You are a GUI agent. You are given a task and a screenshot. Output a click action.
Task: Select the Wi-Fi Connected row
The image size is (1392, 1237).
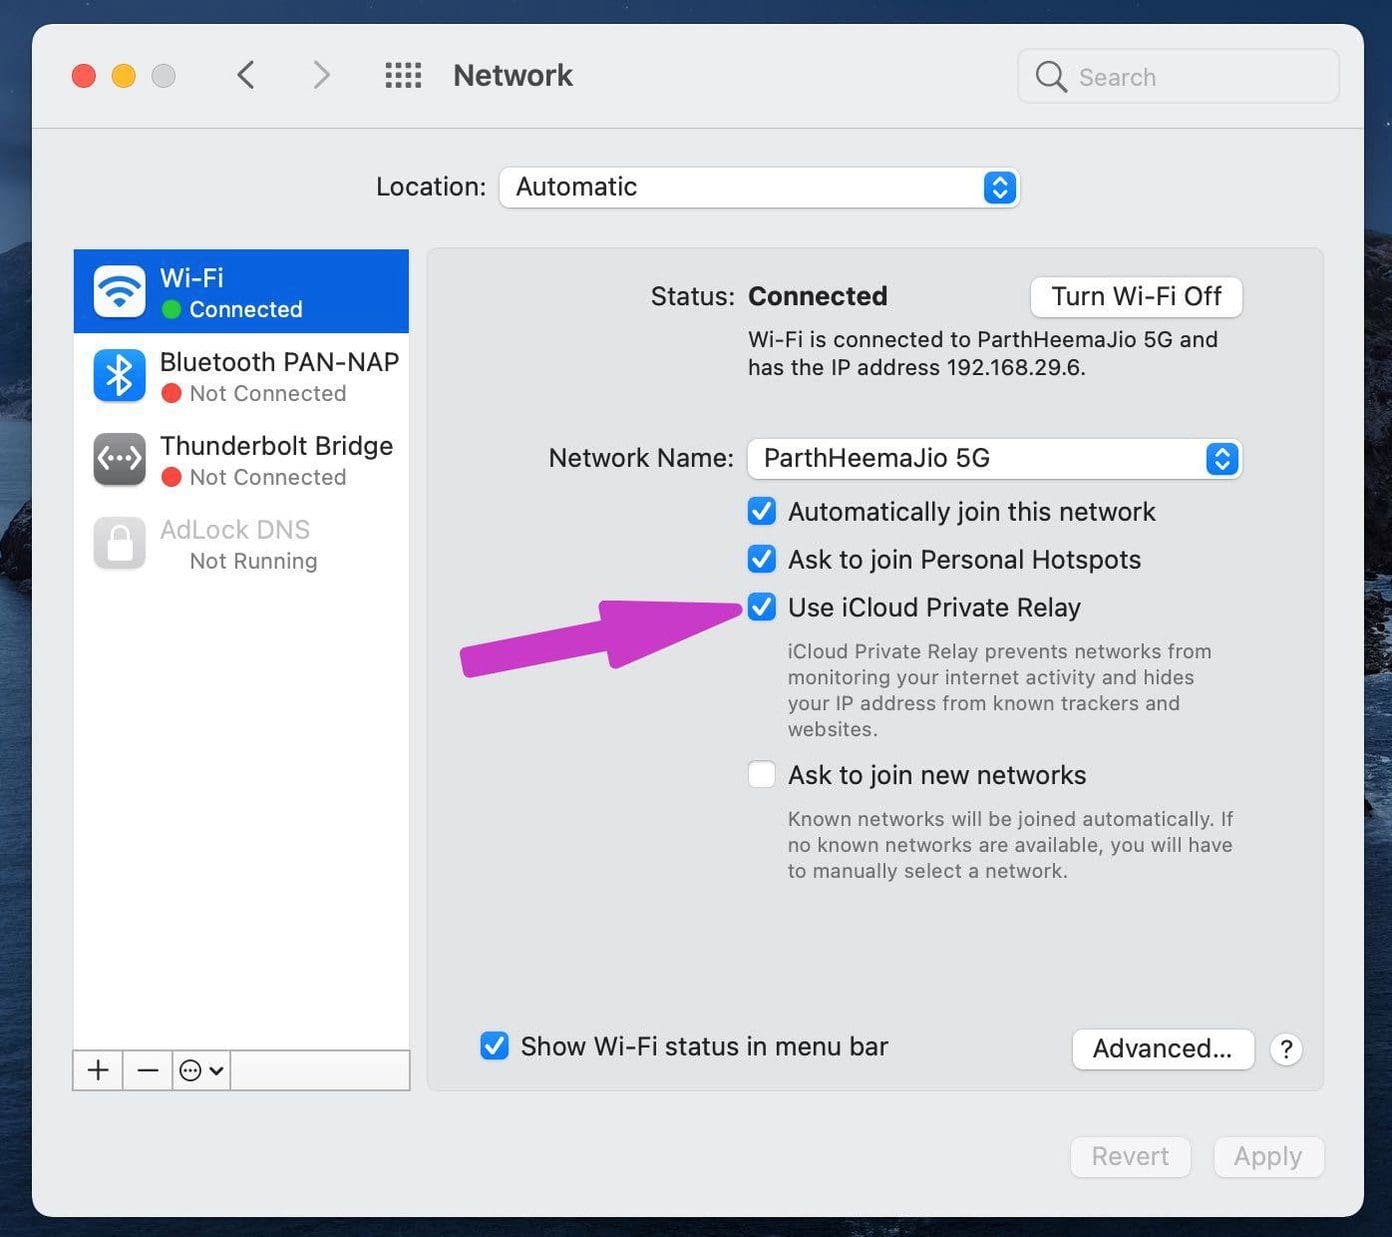point(241,291)
